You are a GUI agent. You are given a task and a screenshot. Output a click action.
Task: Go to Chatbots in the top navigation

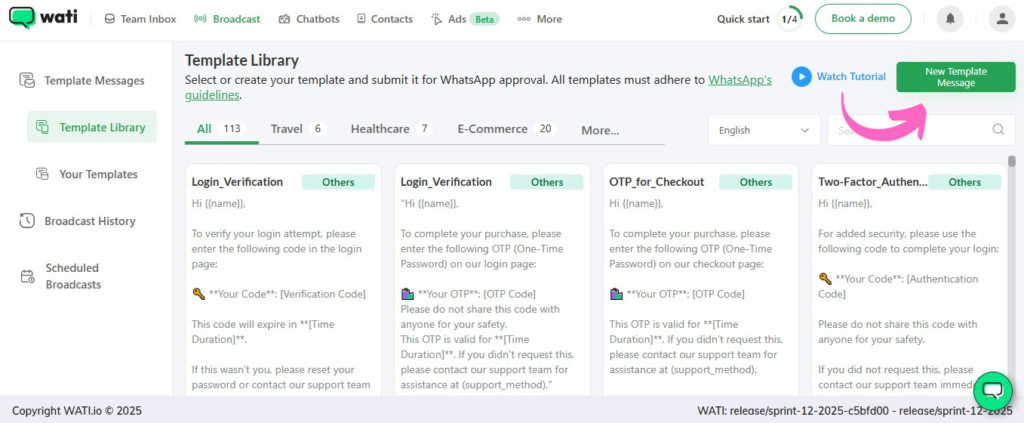309,19
